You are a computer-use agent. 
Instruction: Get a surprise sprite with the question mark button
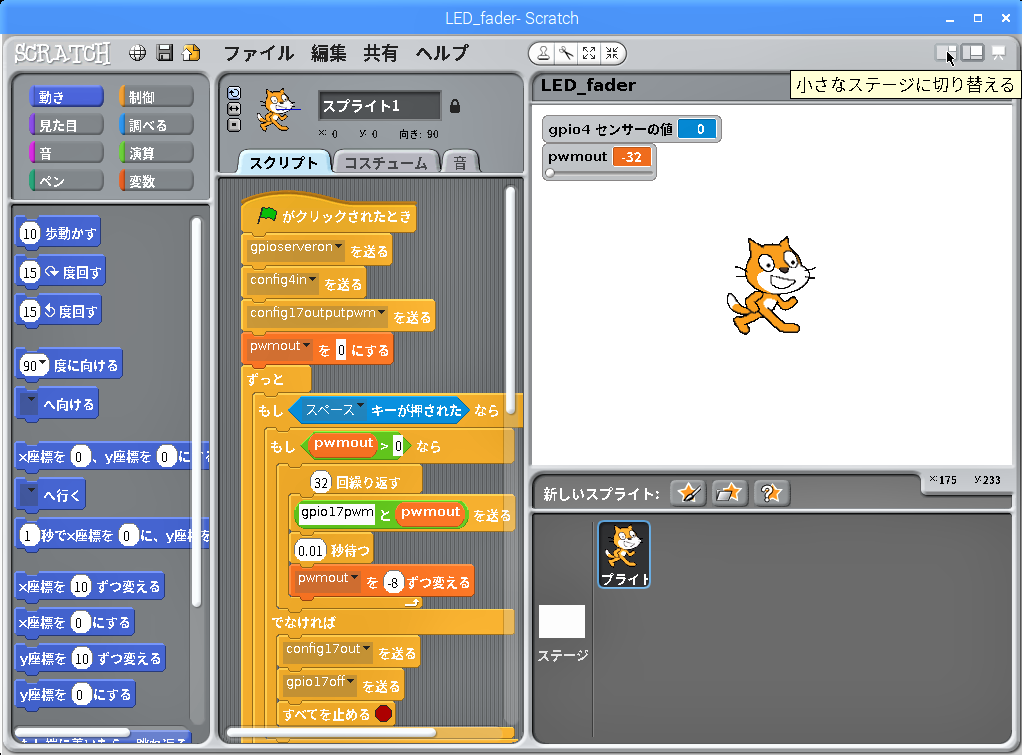771,493
